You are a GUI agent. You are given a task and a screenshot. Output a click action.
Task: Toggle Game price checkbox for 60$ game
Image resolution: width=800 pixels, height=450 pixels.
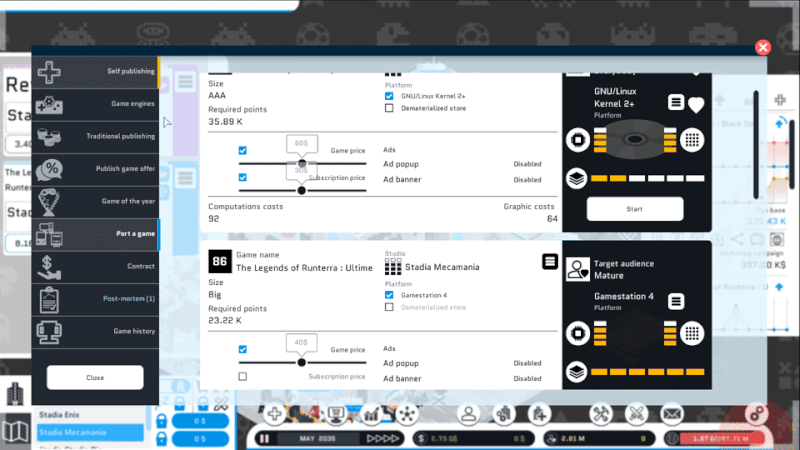[x=242, y=151]
